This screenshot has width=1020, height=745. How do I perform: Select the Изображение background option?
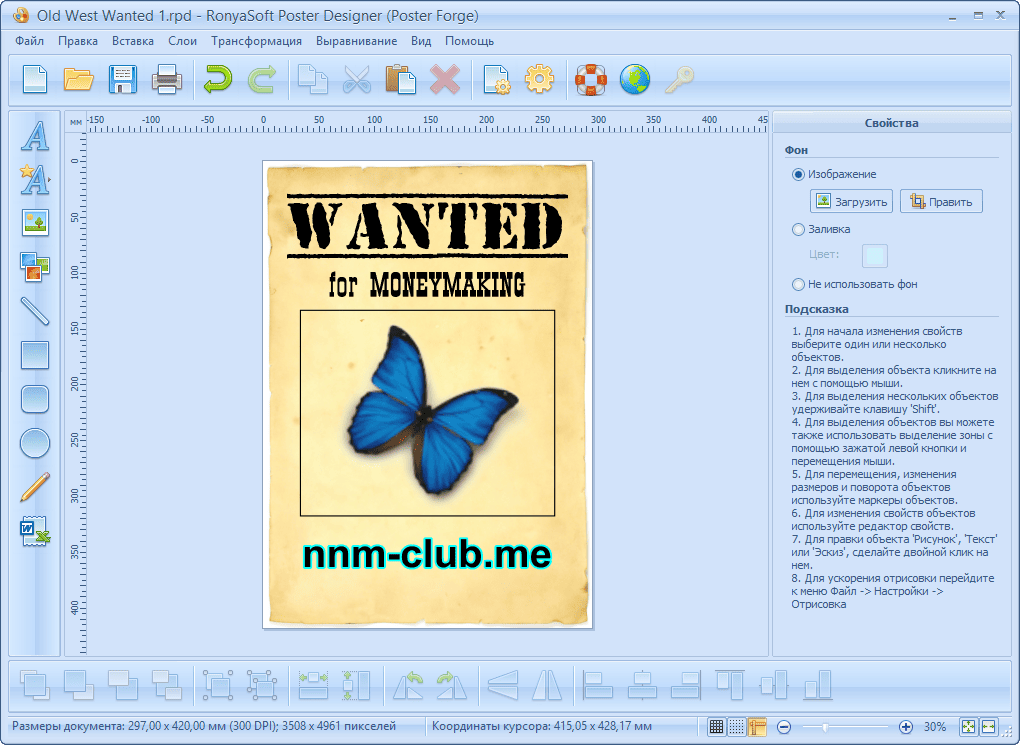835,174
